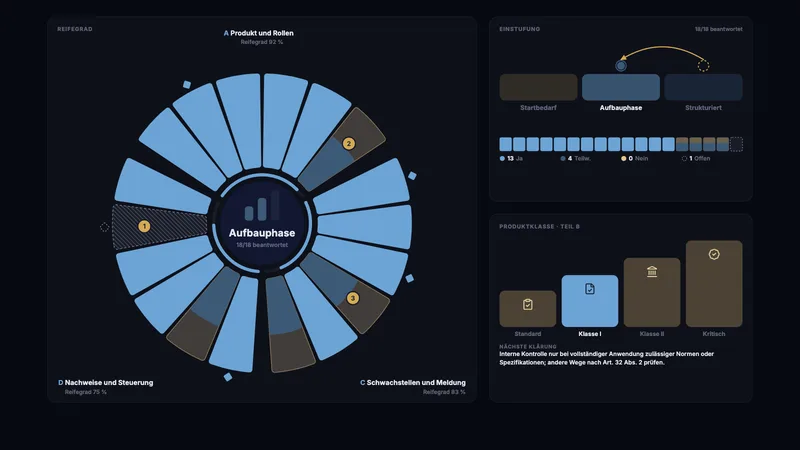Click the 'D Nachweise und Steuerung' section heading
Viewport: 800px width, 450px height.
(x=106, y=383)
